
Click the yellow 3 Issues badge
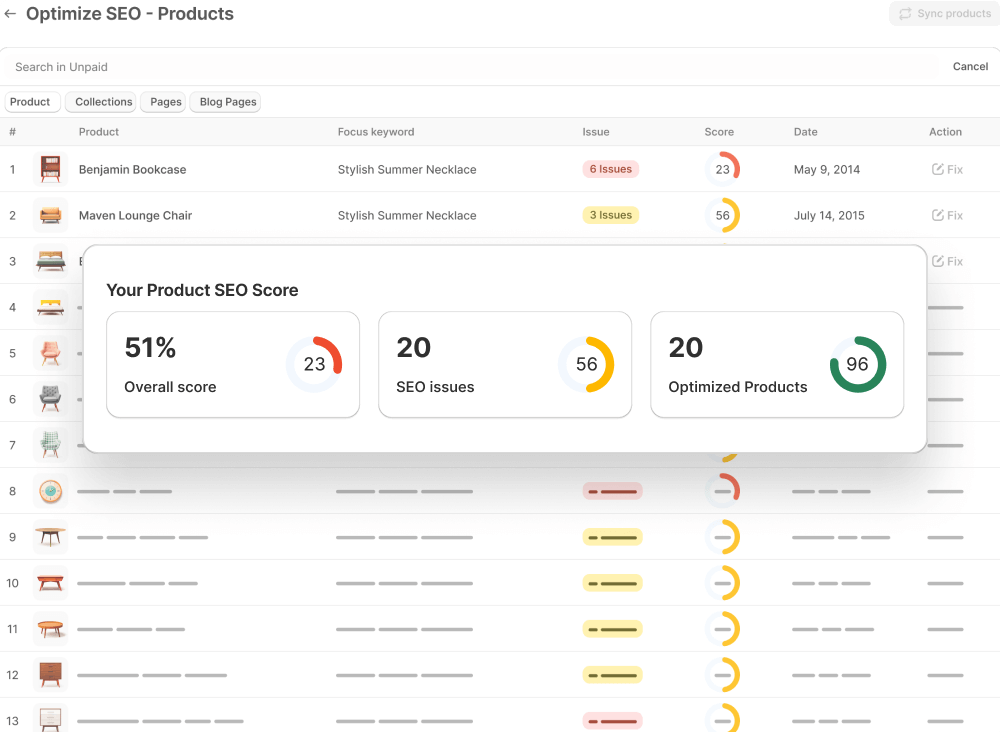click(x=610, y=215)
